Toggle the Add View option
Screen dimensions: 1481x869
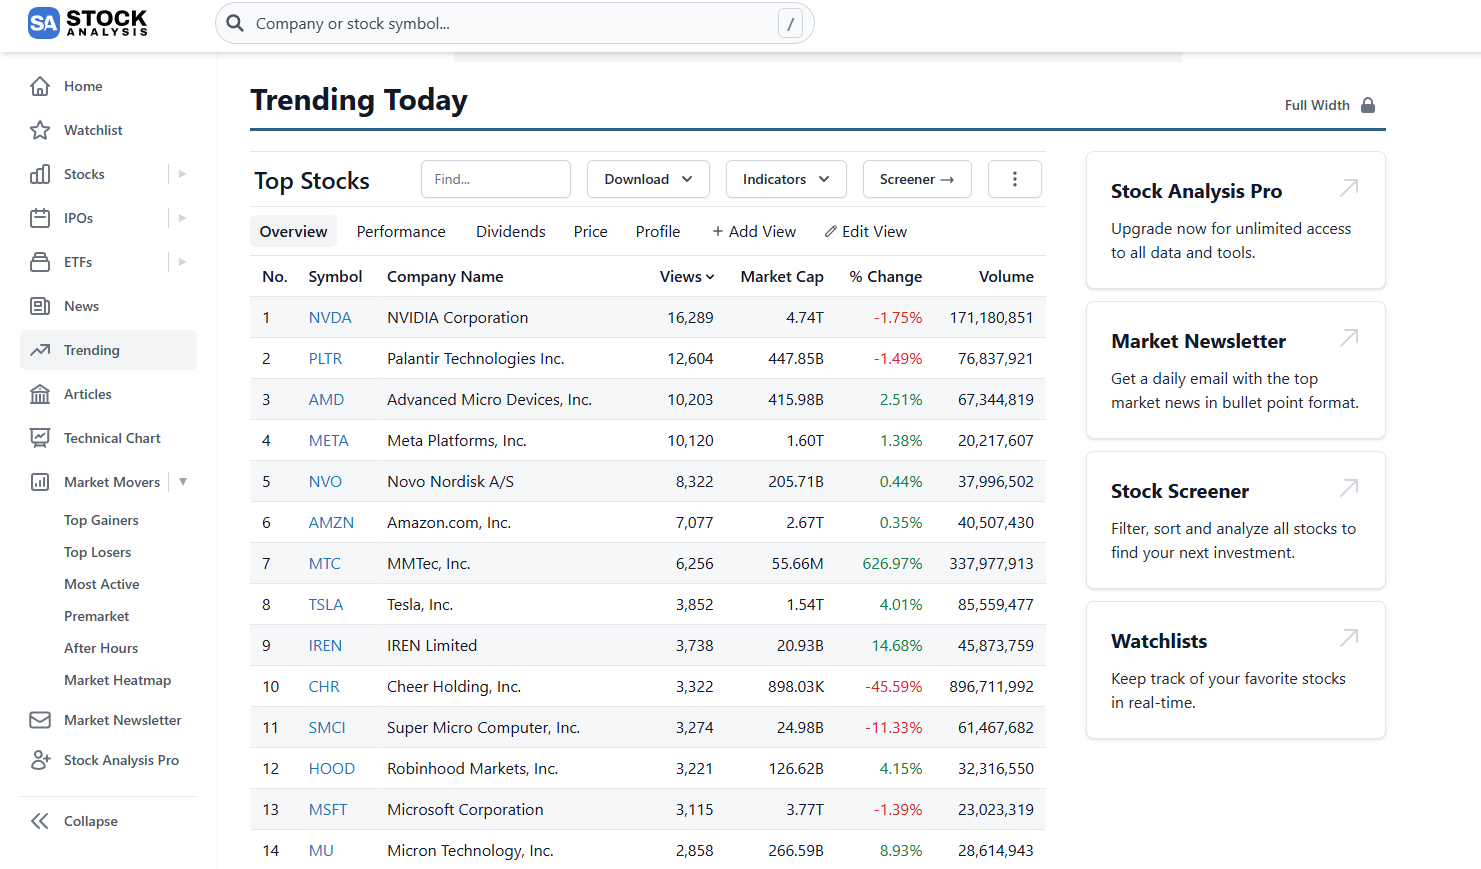pyautogui.click(x=754, y=231)
